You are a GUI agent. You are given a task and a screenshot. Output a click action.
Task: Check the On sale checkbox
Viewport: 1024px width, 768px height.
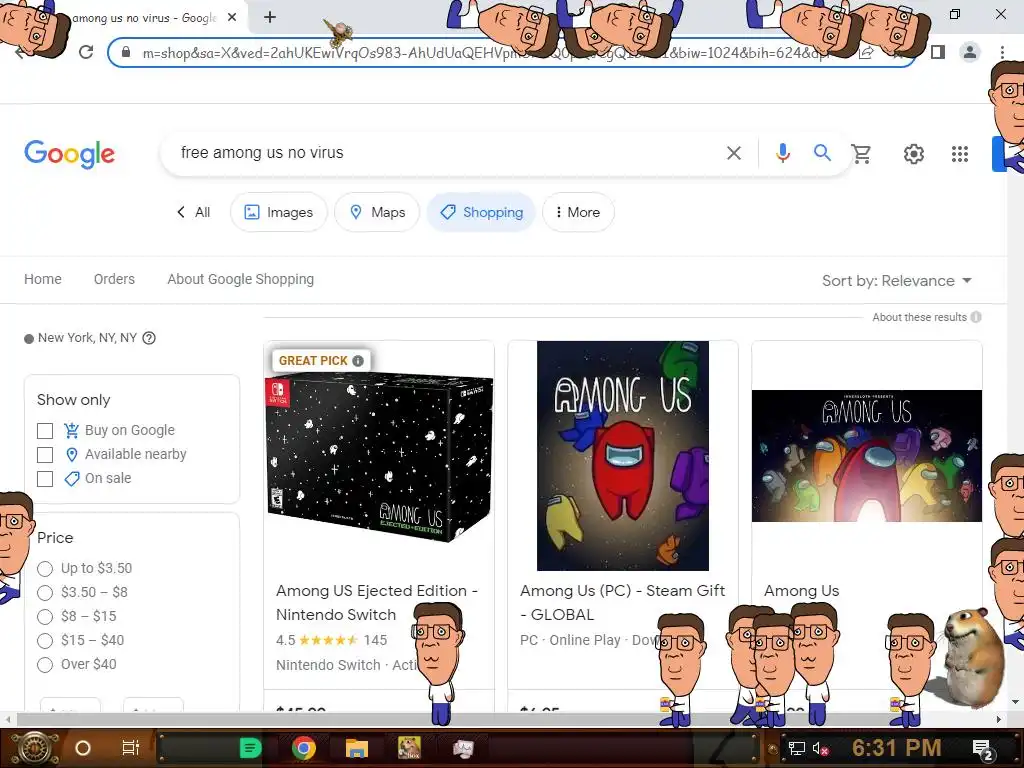pyautogui.click(x=45, y=479)
